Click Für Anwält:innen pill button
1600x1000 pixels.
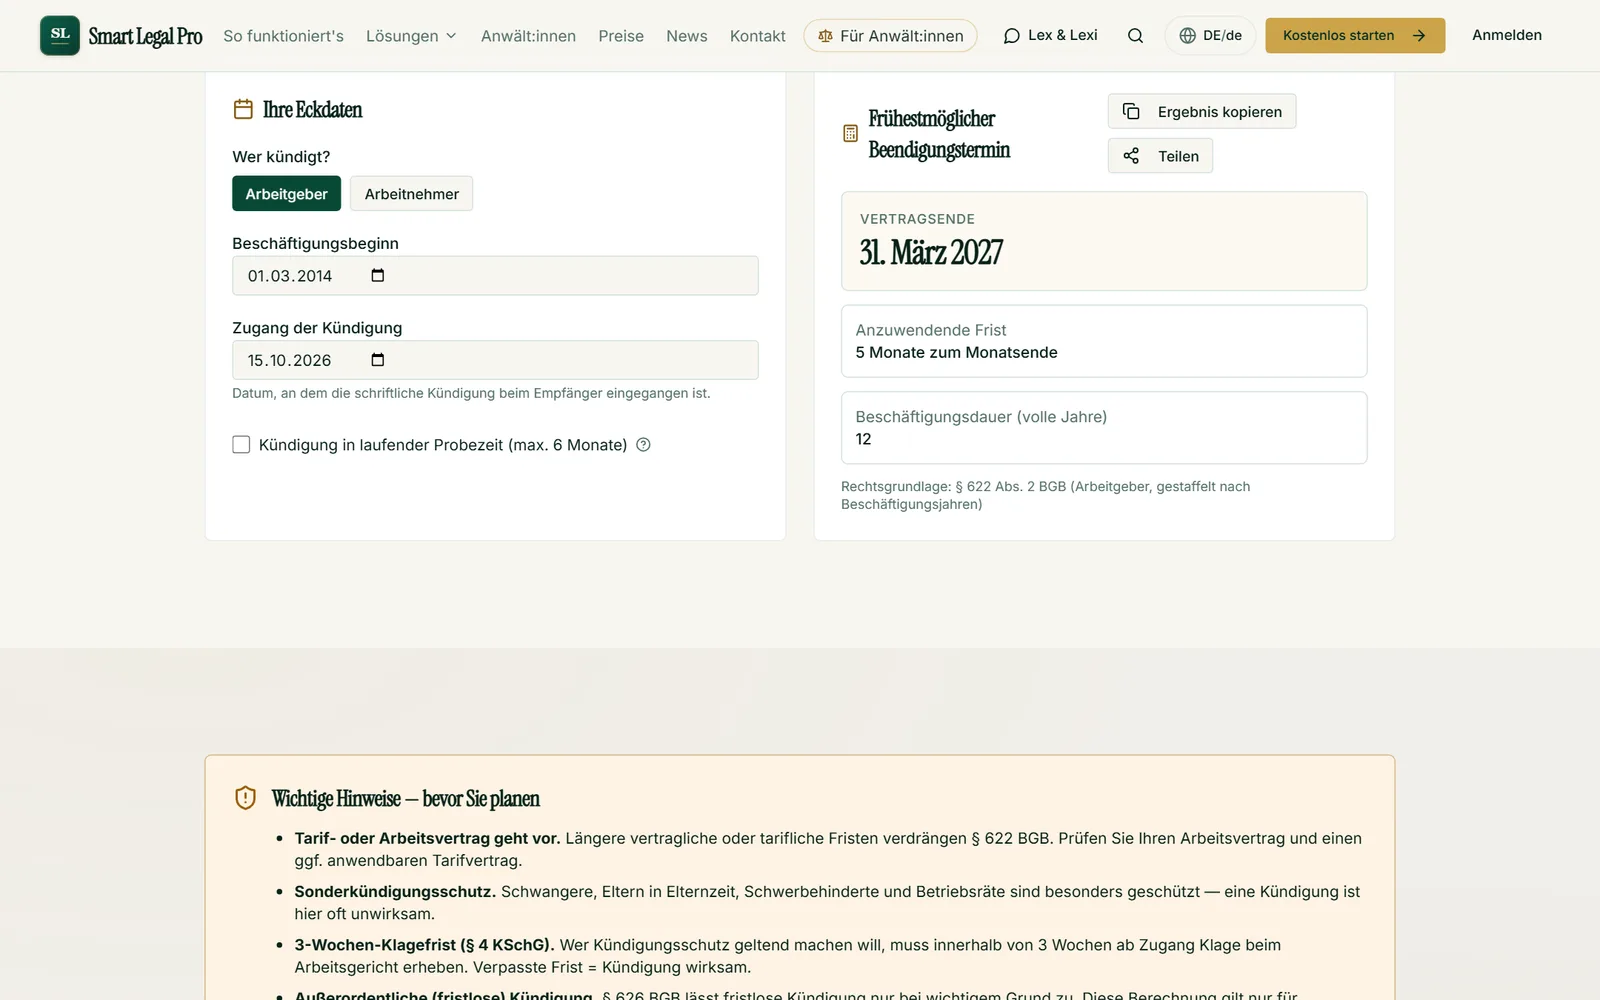point(890,36)
